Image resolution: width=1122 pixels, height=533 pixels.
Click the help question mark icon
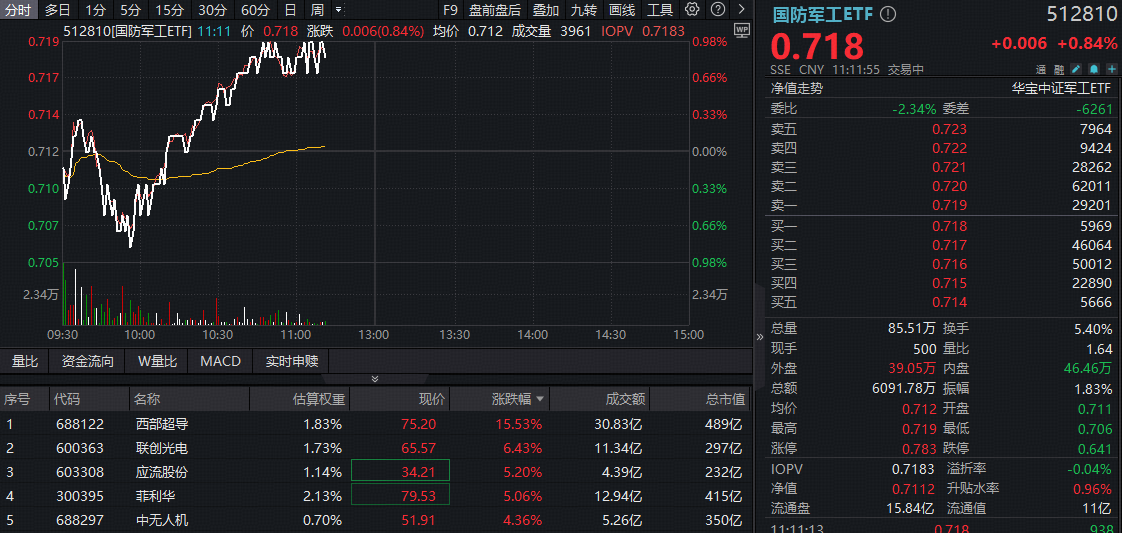pyautogui.click(x=717, y=10)
